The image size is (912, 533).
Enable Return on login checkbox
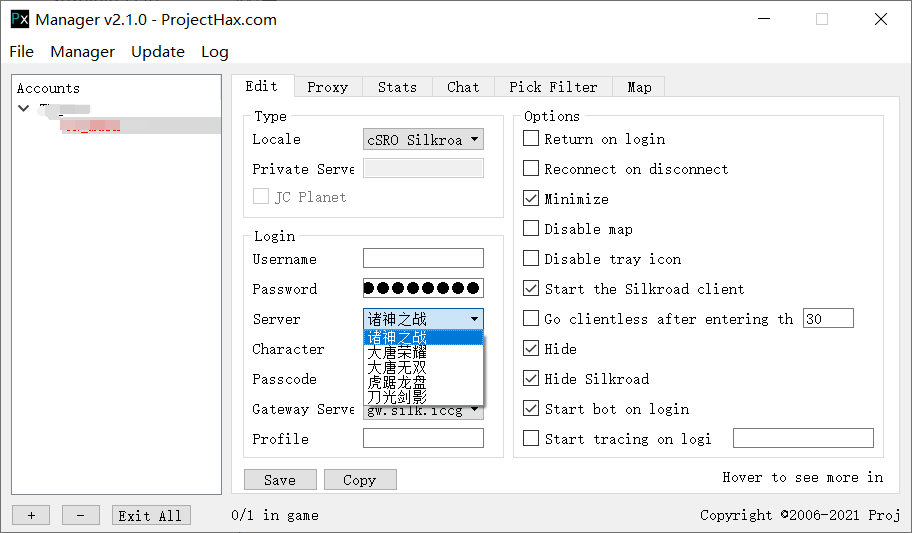click(x=531, y=139)
